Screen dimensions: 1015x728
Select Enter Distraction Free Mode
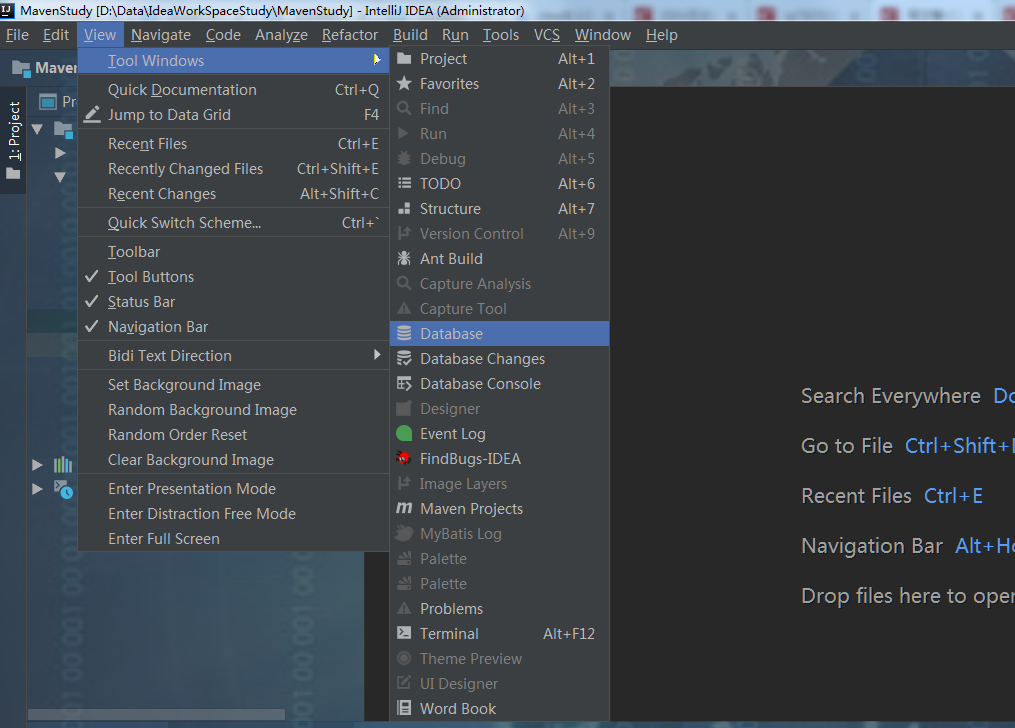(x=233, y=514)
